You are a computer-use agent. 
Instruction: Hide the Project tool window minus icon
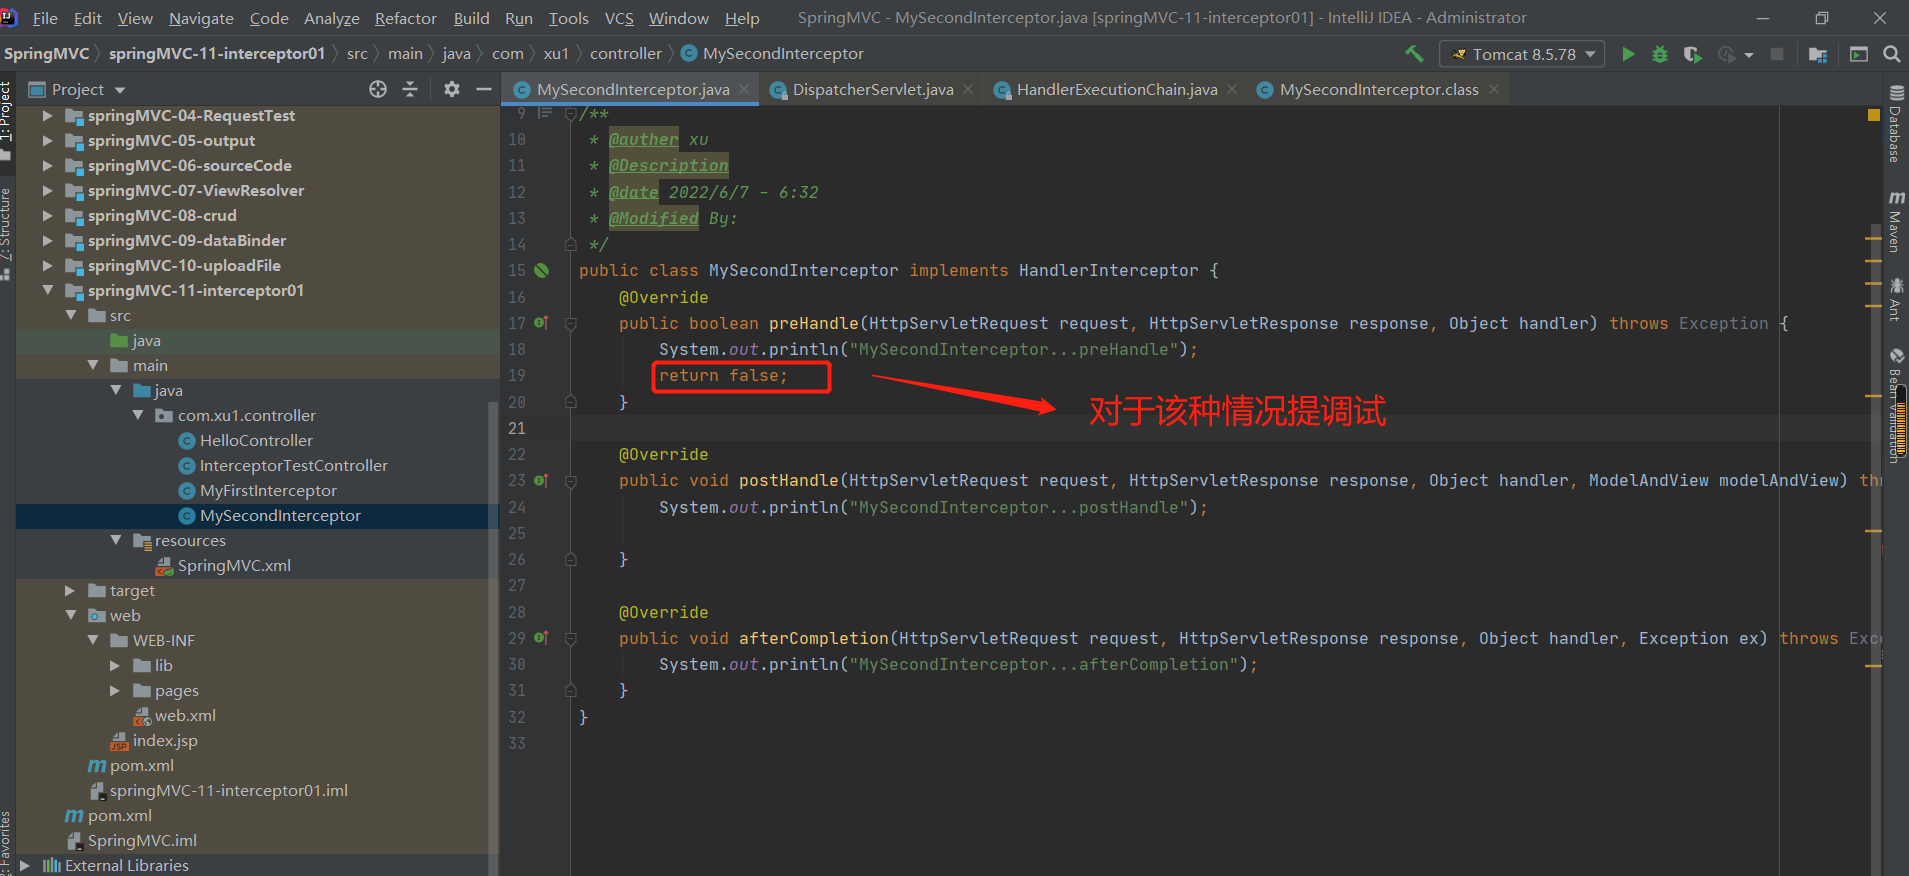click(484, 89)
